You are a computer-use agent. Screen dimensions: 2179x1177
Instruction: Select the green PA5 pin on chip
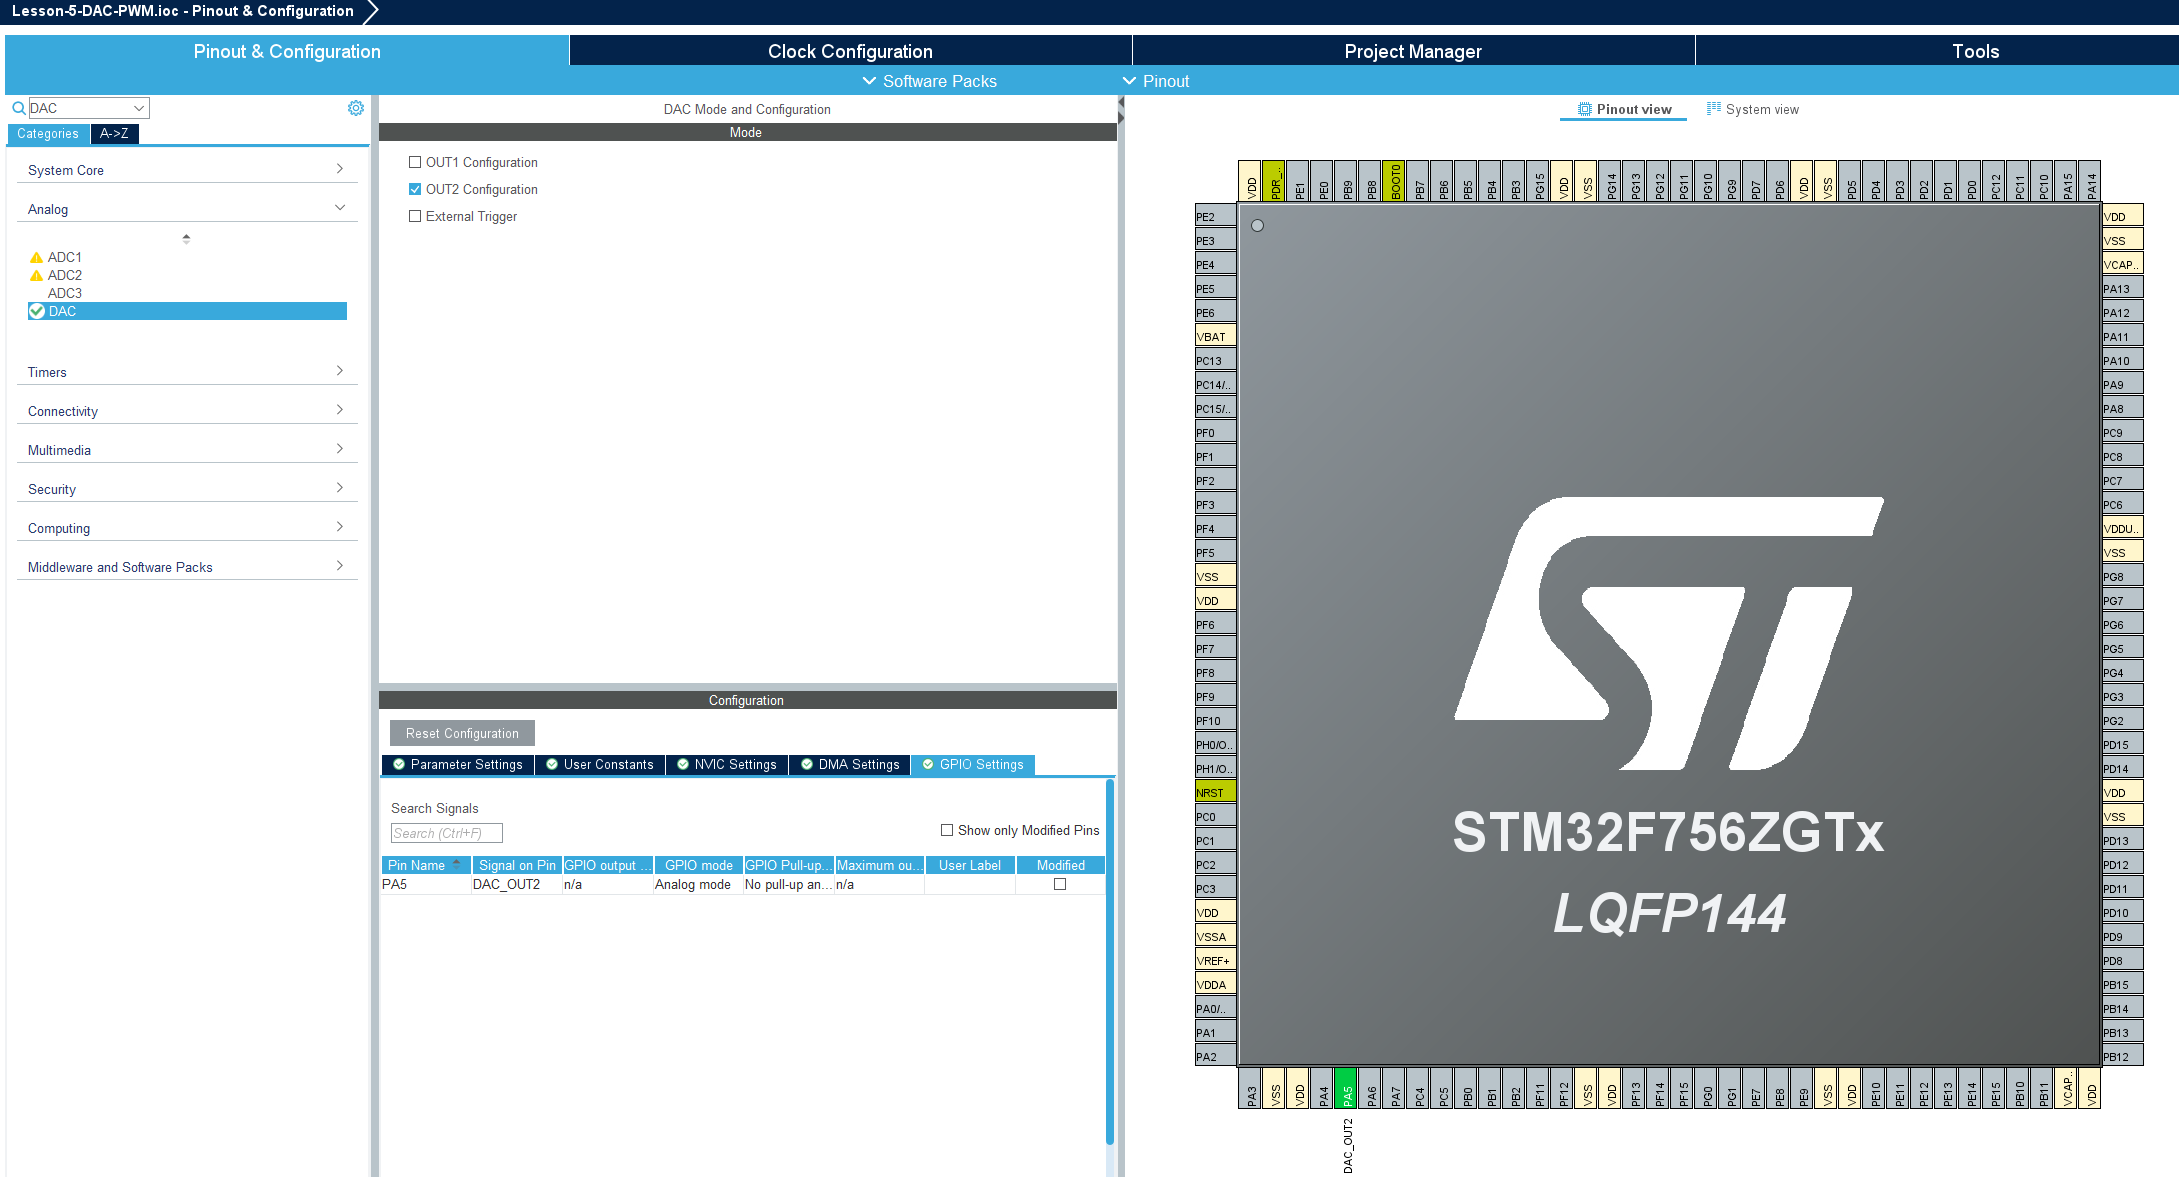click(x=1347, y=1088)
